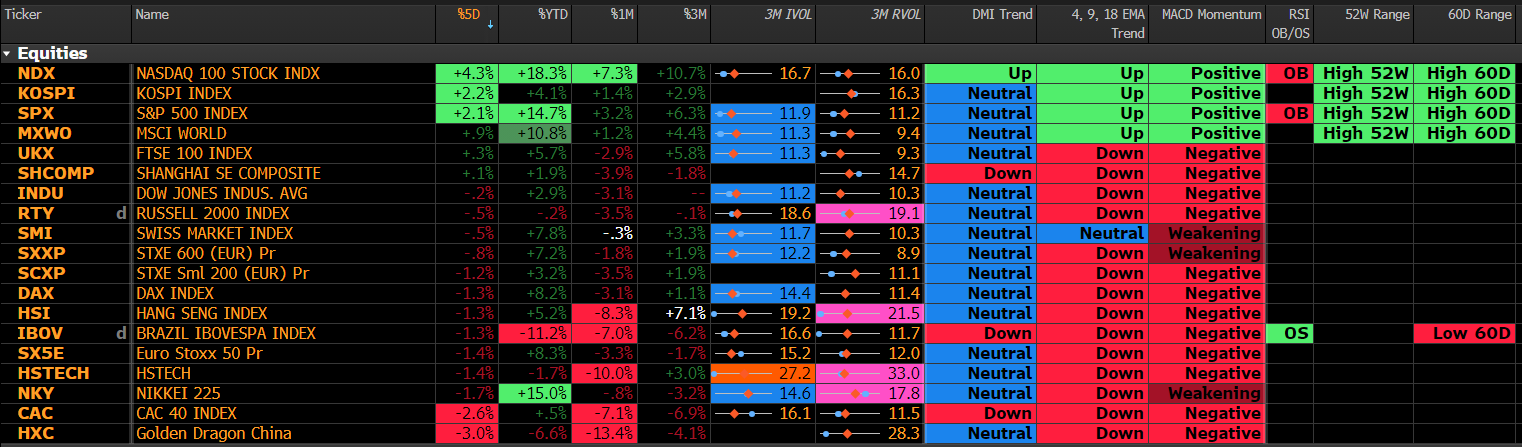Select the SHCOMP ticker
Viewport: 1522px width, 447px height.
[56, 173]
